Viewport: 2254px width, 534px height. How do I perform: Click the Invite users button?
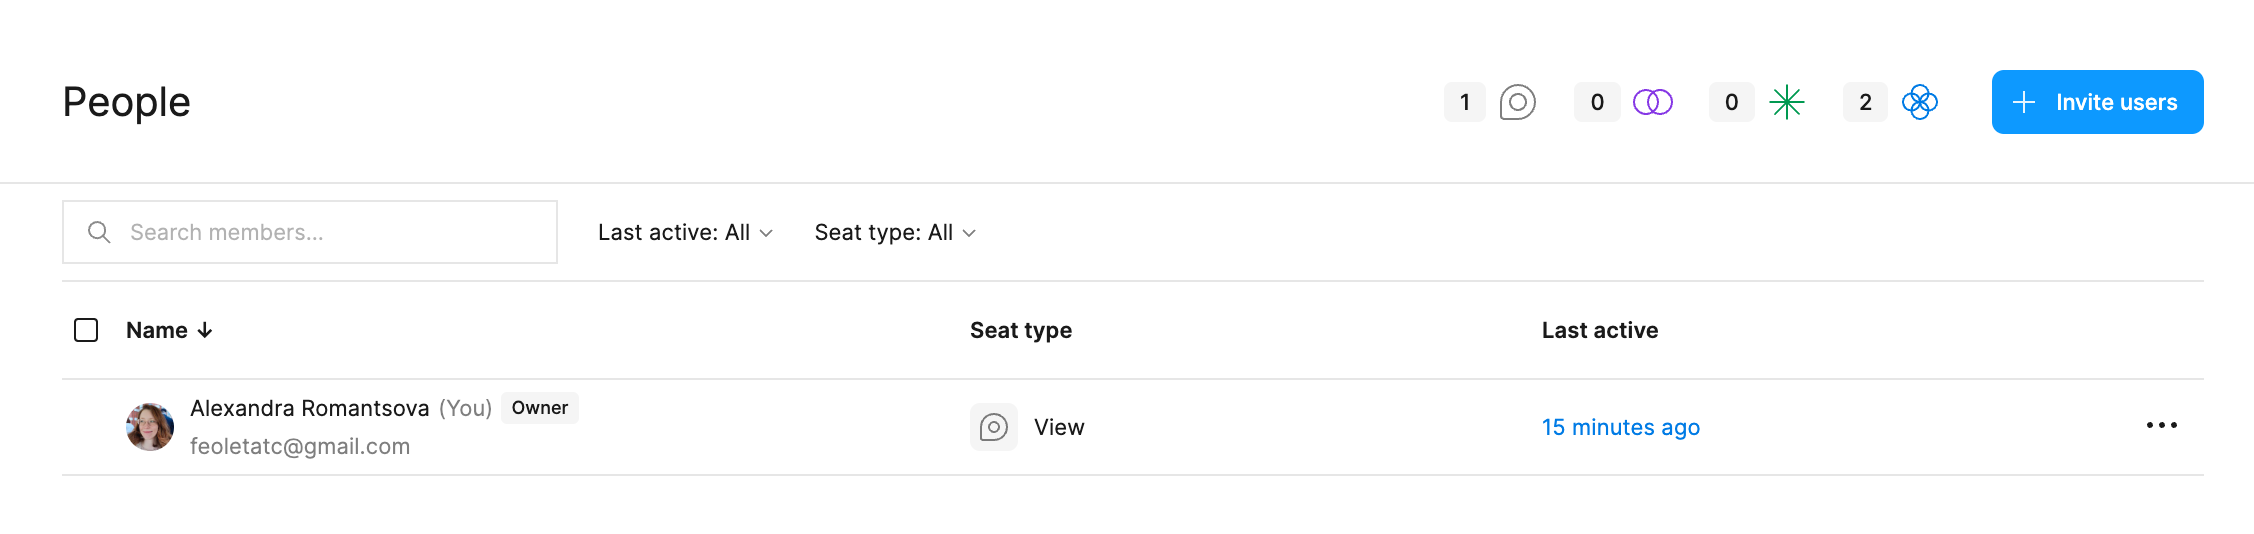[2097, 102]
